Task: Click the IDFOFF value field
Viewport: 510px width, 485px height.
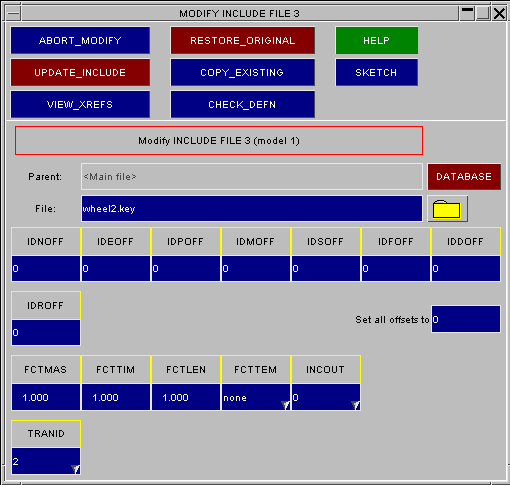Action: (396, 268)
